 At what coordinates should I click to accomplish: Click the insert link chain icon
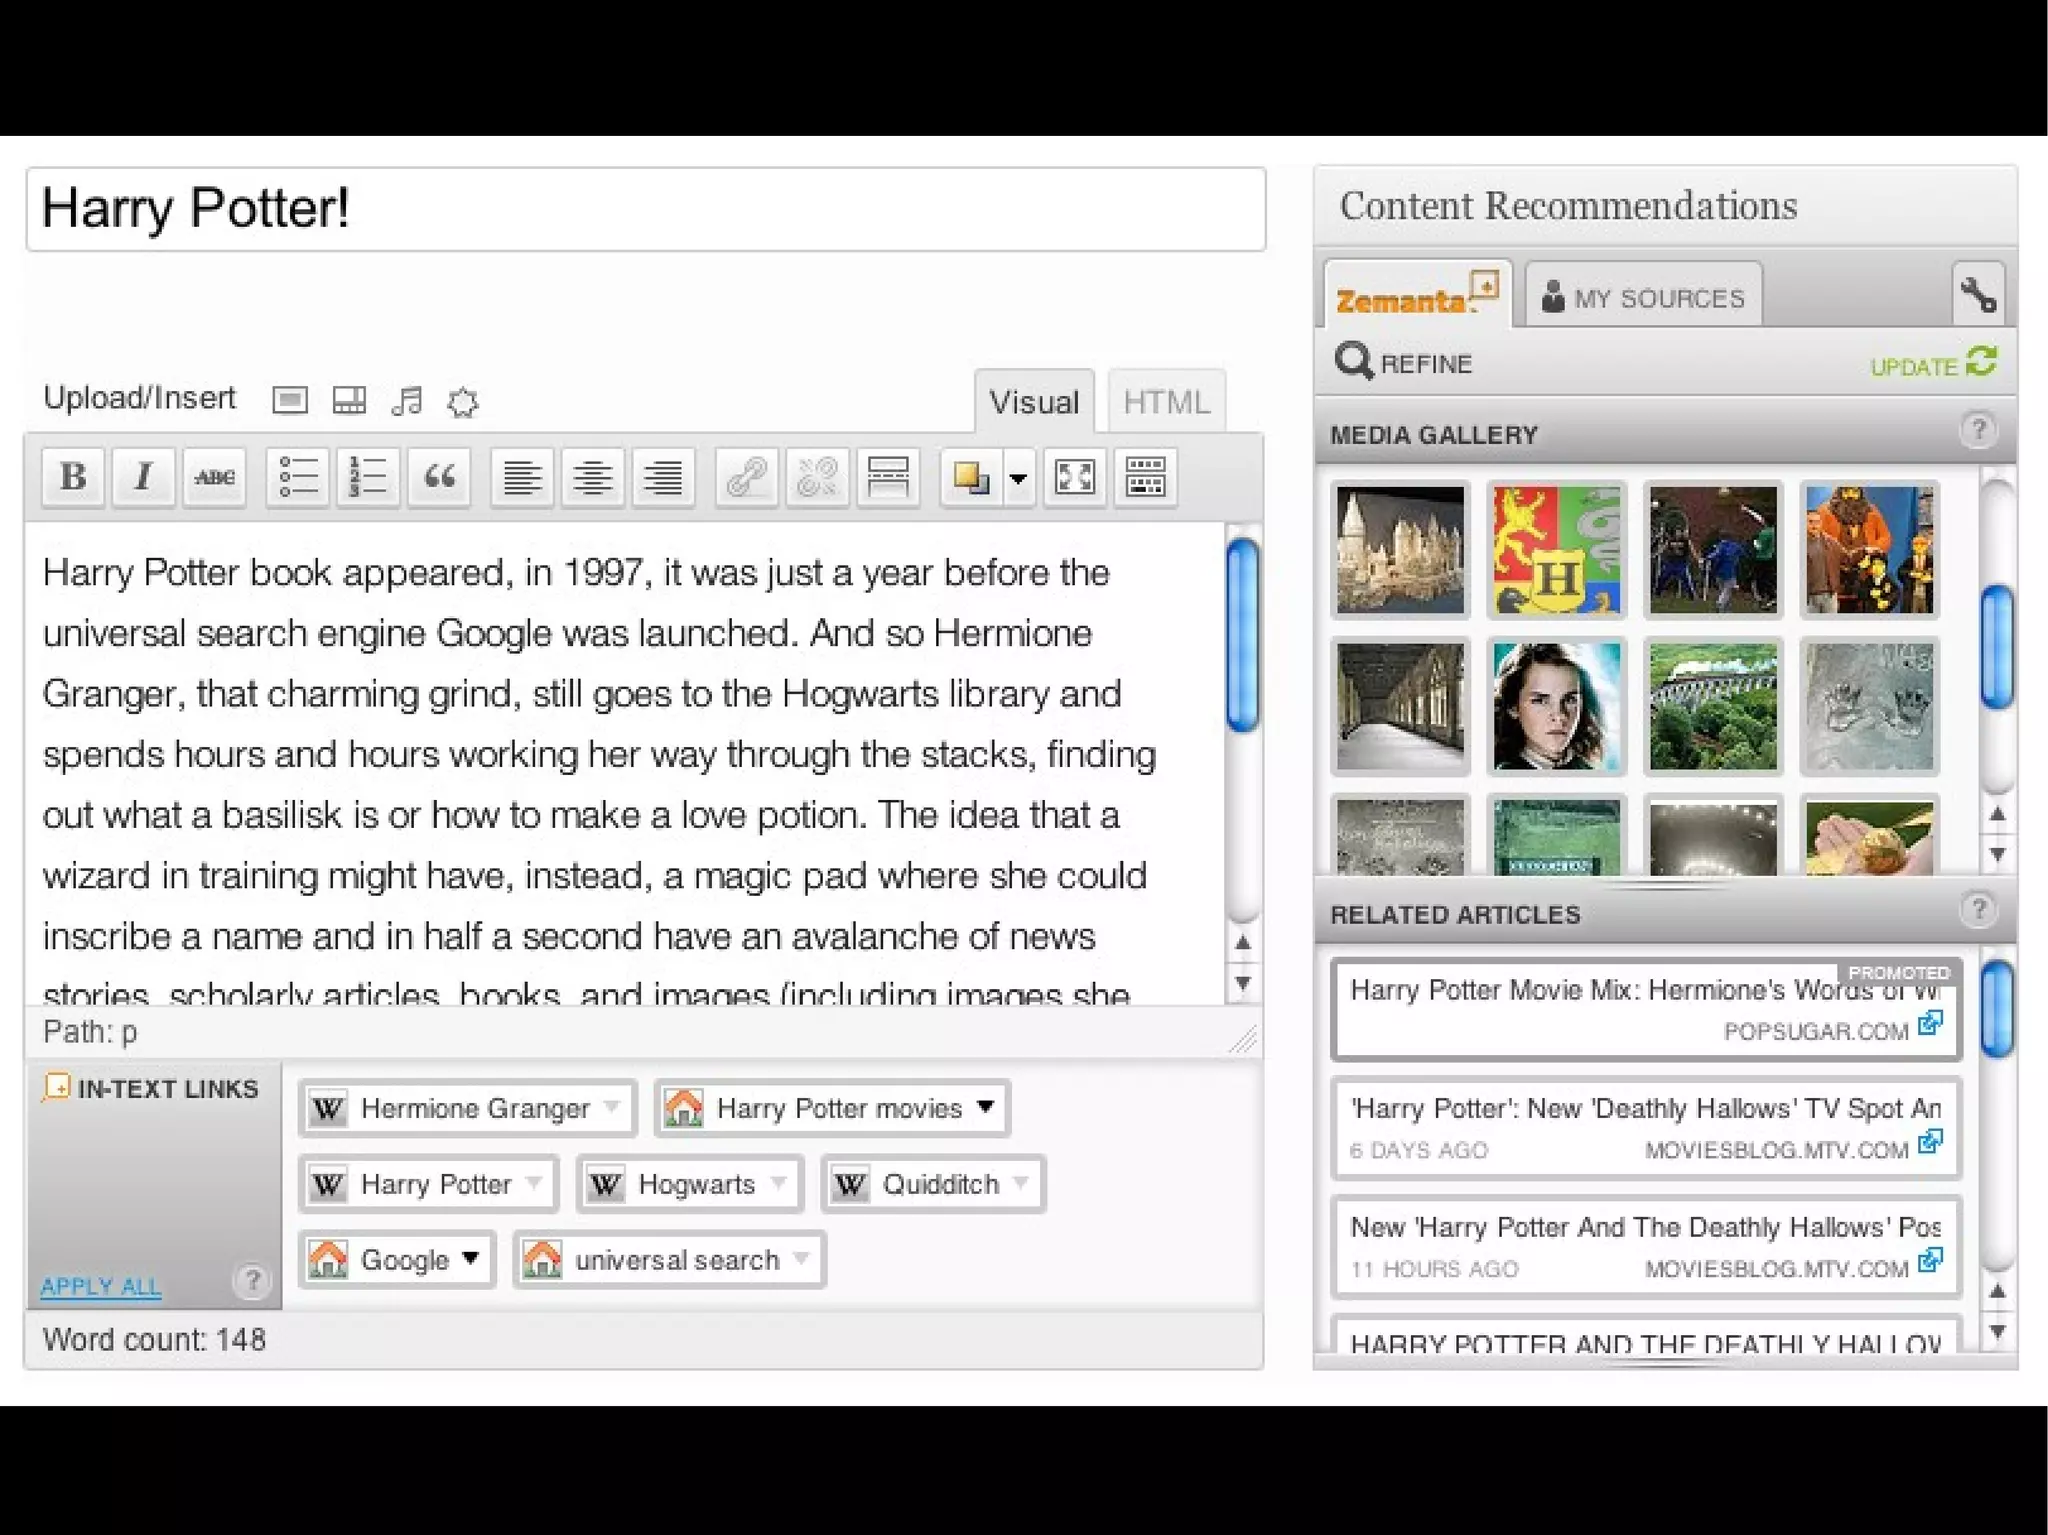coord(746,477)
